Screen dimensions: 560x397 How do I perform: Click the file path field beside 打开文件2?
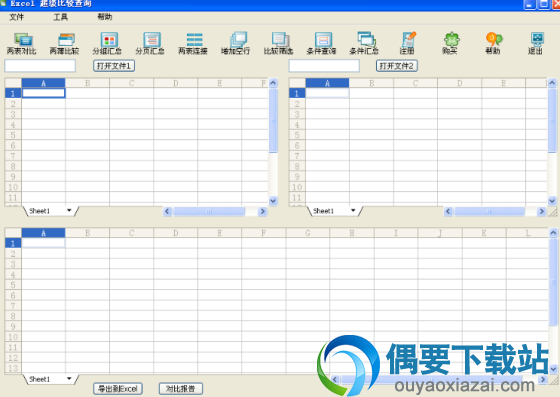coord(324,66)
